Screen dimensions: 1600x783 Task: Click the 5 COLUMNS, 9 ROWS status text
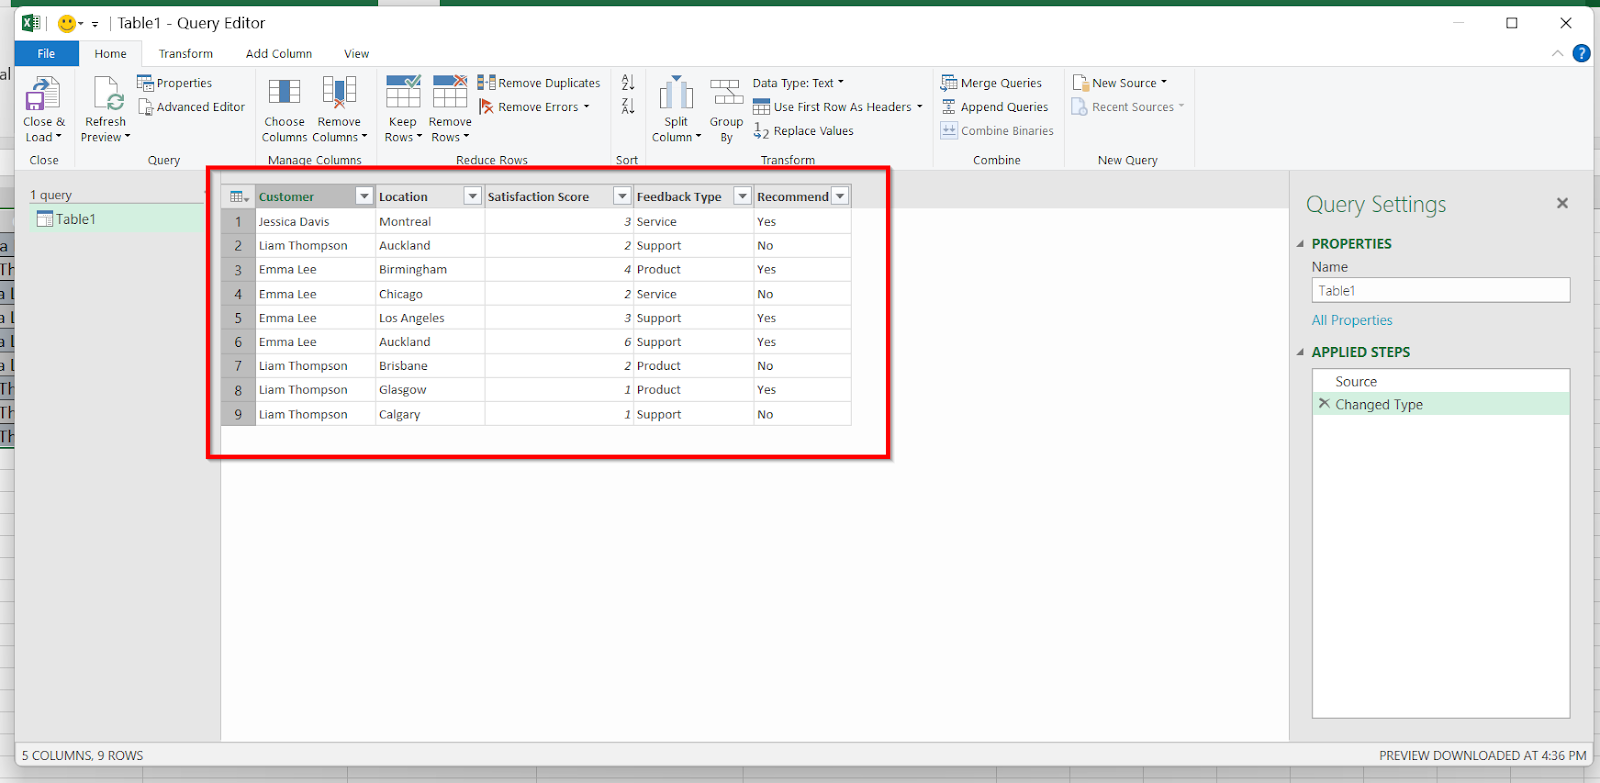(83, 756)
